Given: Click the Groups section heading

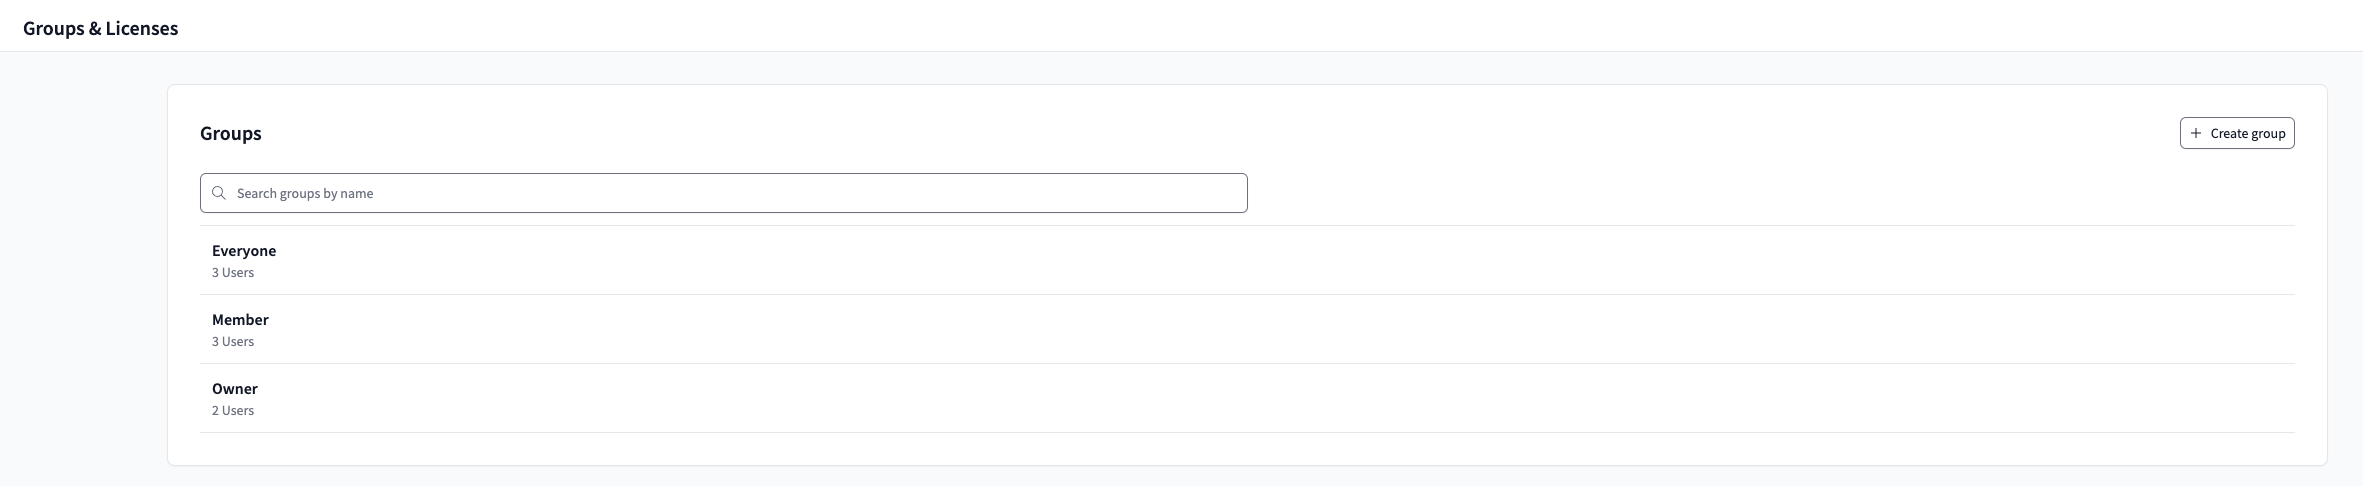Looking at the screenshot, I should (231, 133).
